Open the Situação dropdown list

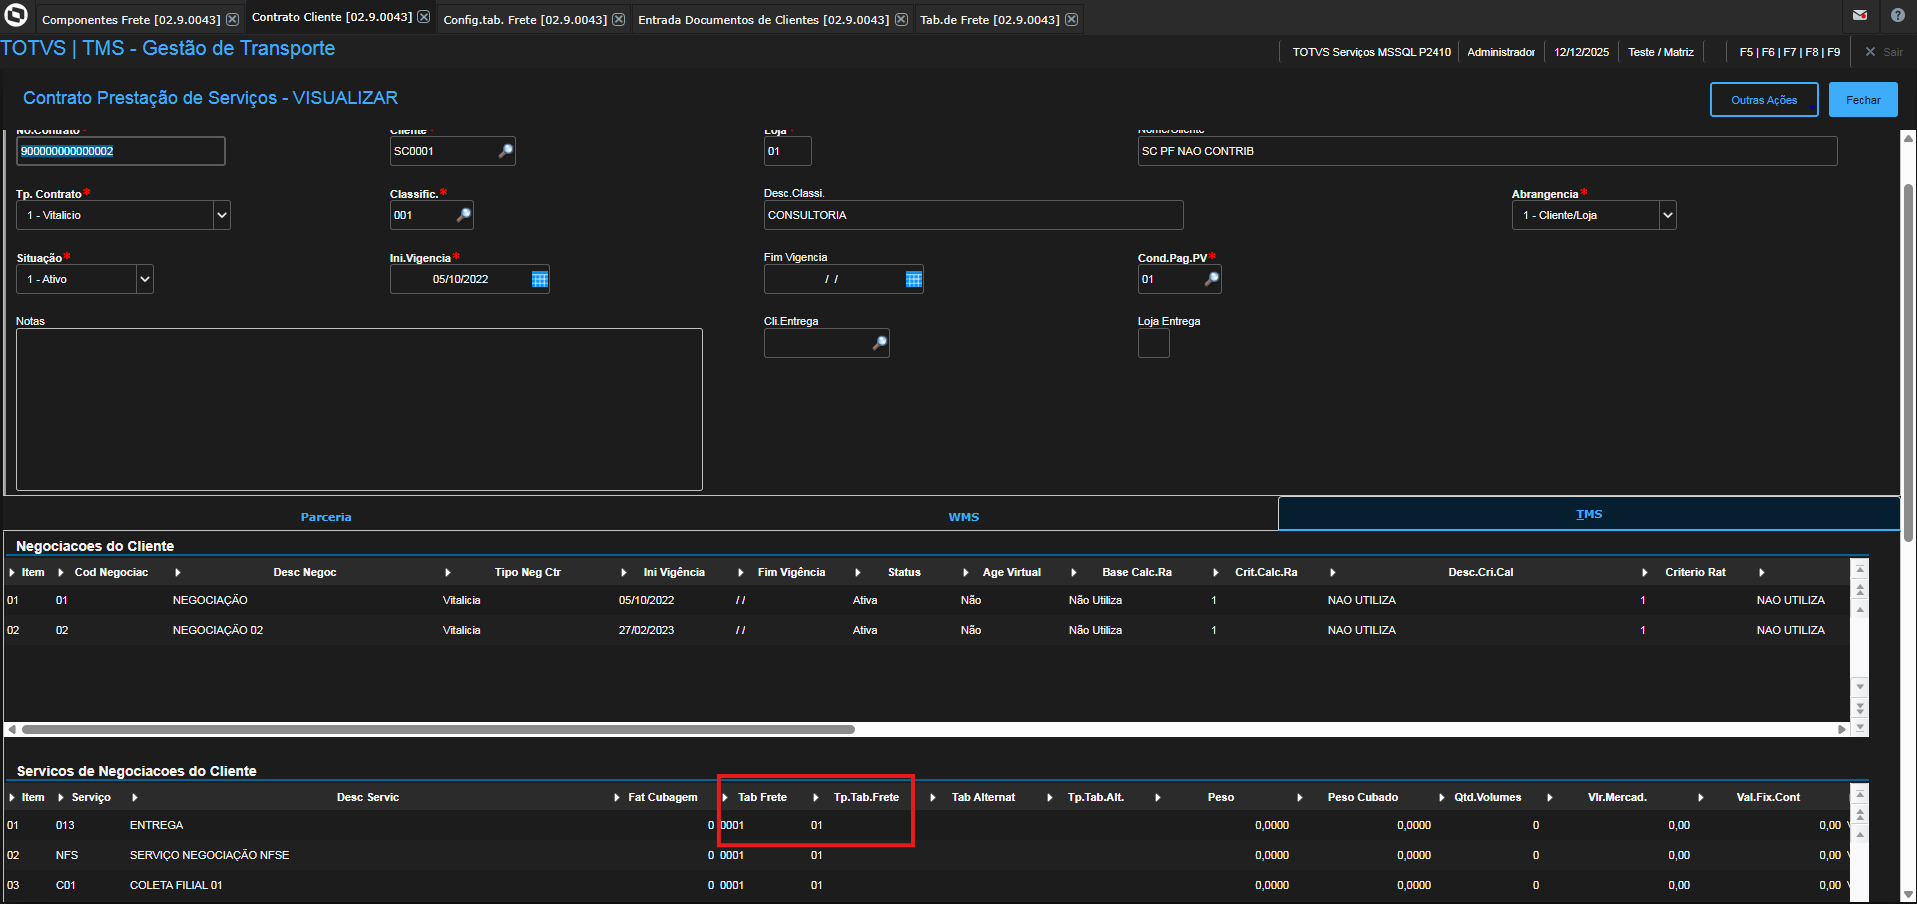point(145,279)
